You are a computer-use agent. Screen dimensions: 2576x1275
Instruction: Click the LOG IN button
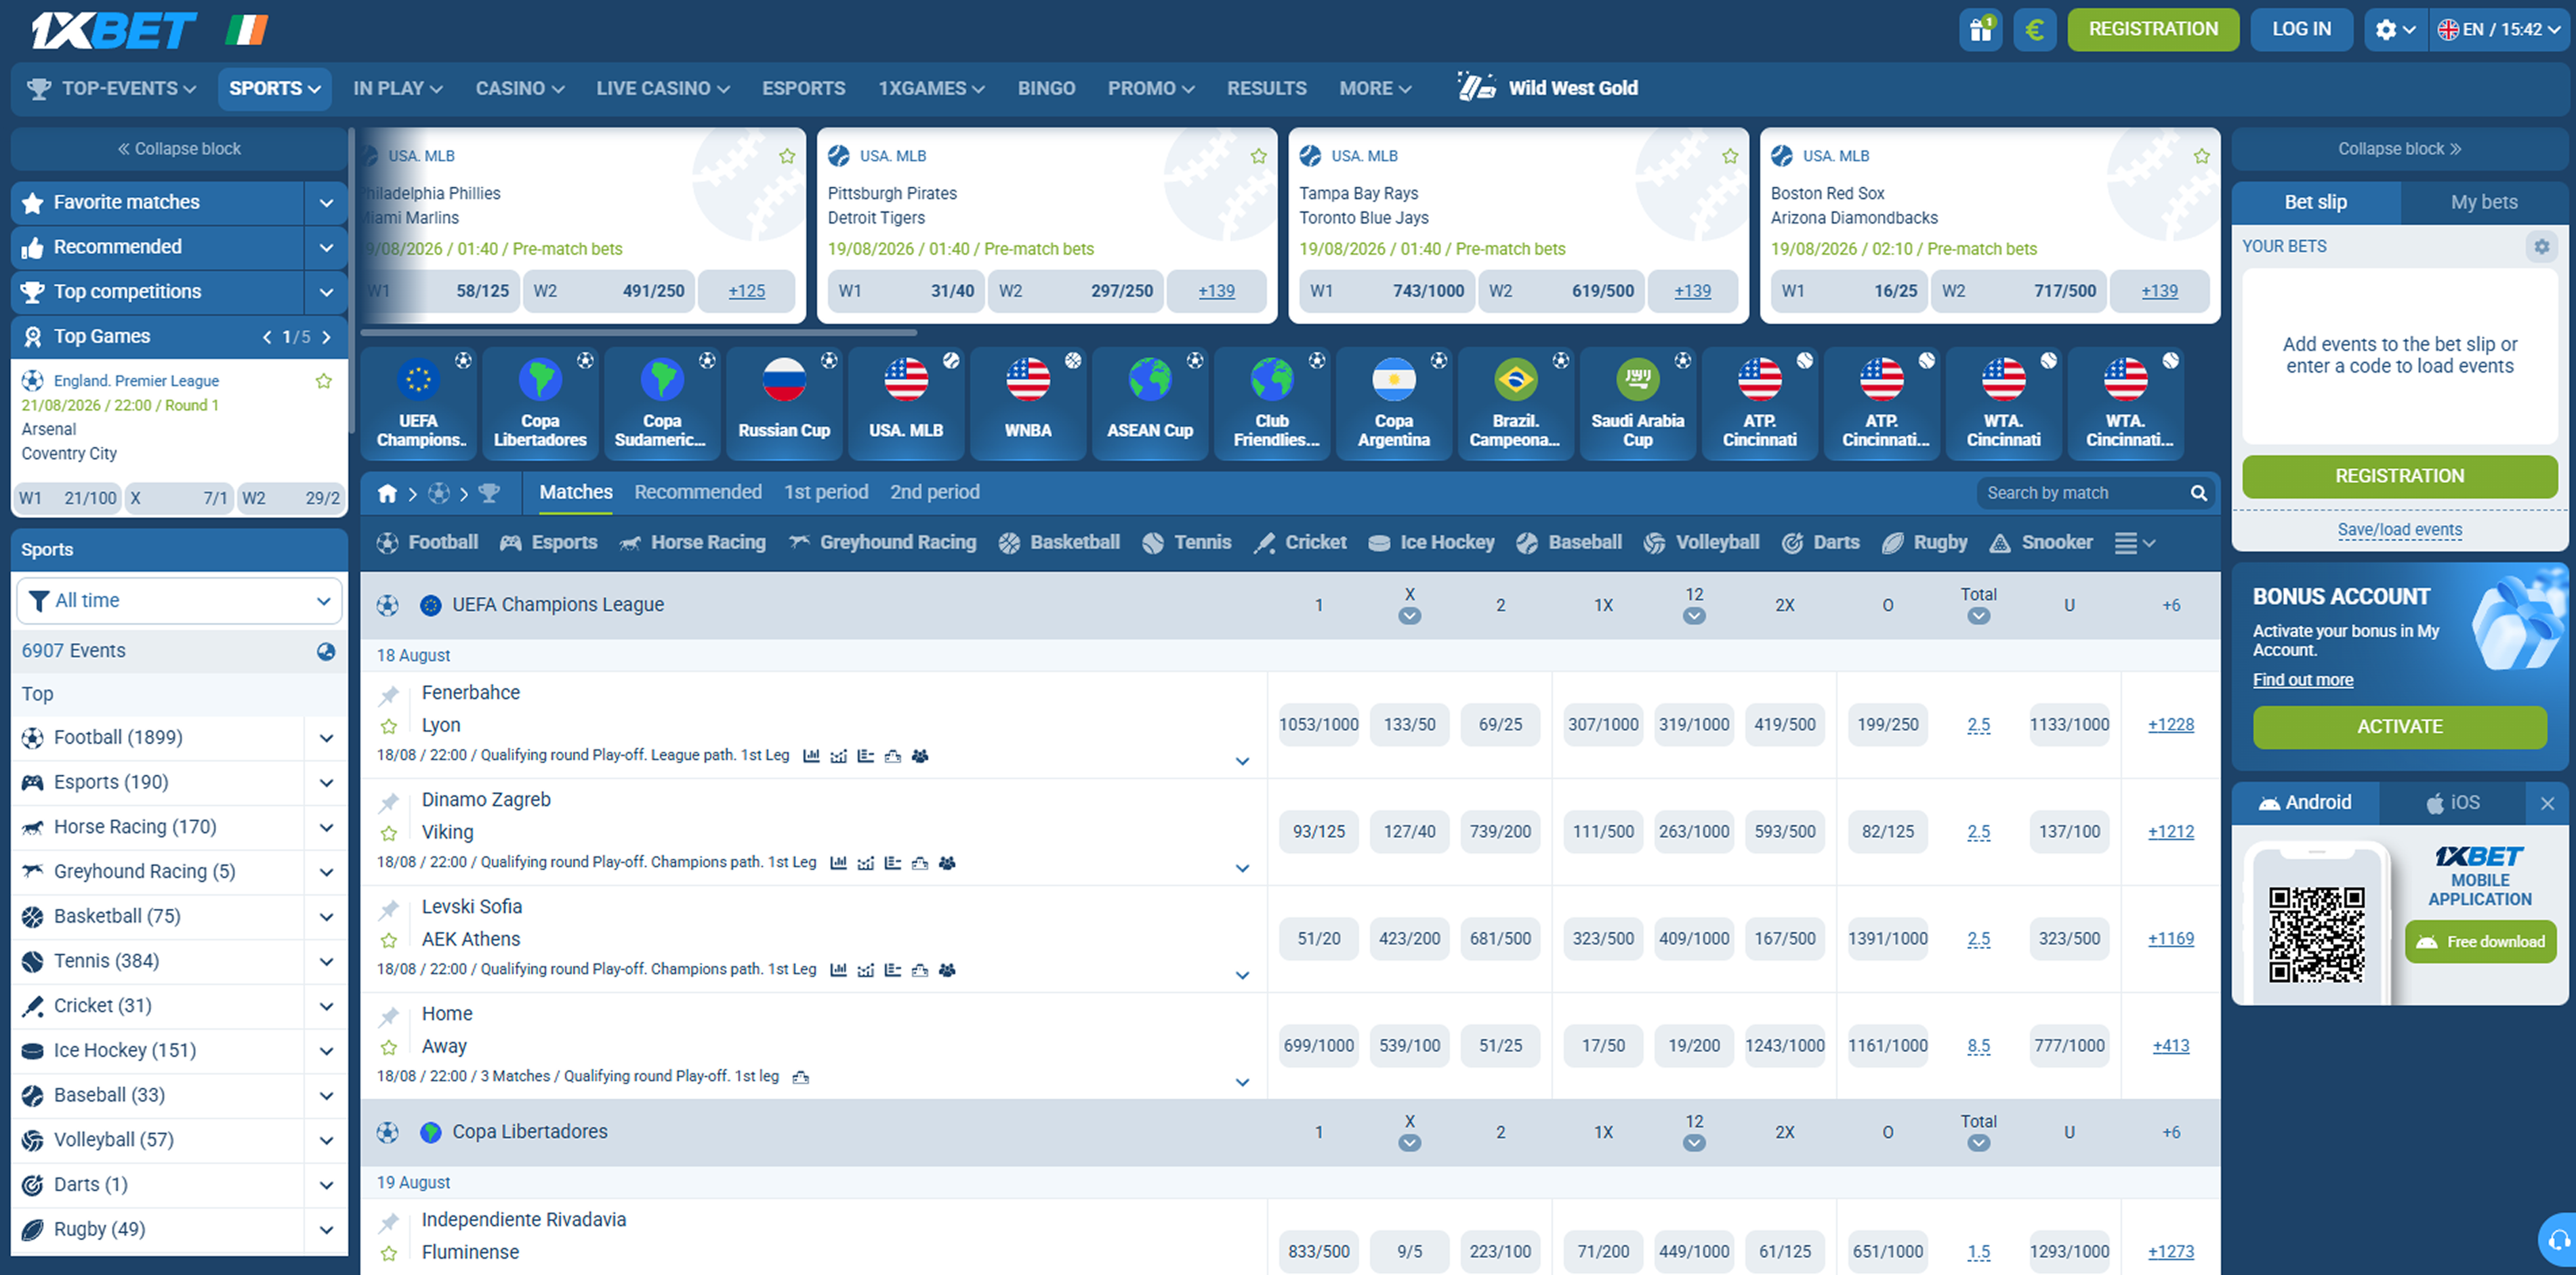pyautogui.click(x=2301, y=29)
